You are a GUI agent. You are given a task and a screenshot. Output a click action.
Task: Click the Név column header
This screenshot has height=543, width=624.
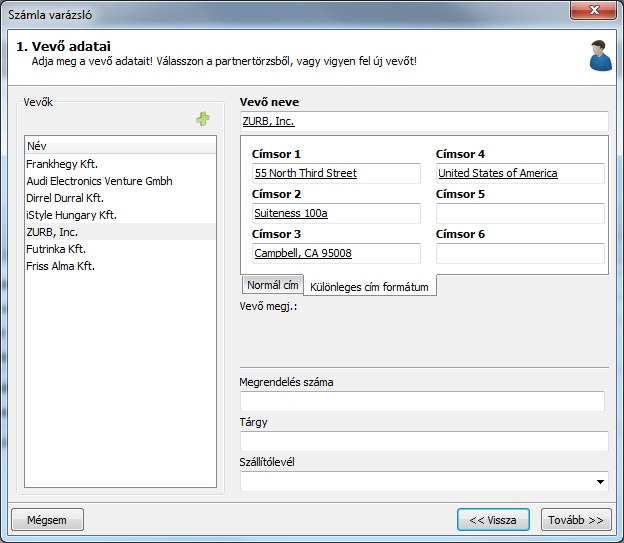pyautogui.click(x=120, y=145)
